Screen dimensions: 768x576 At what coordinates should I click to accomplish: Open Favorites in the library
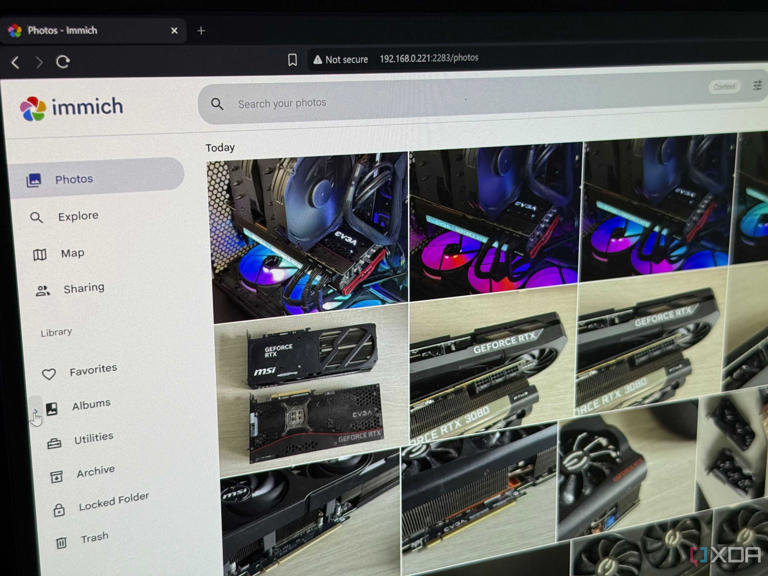(93, 370)
